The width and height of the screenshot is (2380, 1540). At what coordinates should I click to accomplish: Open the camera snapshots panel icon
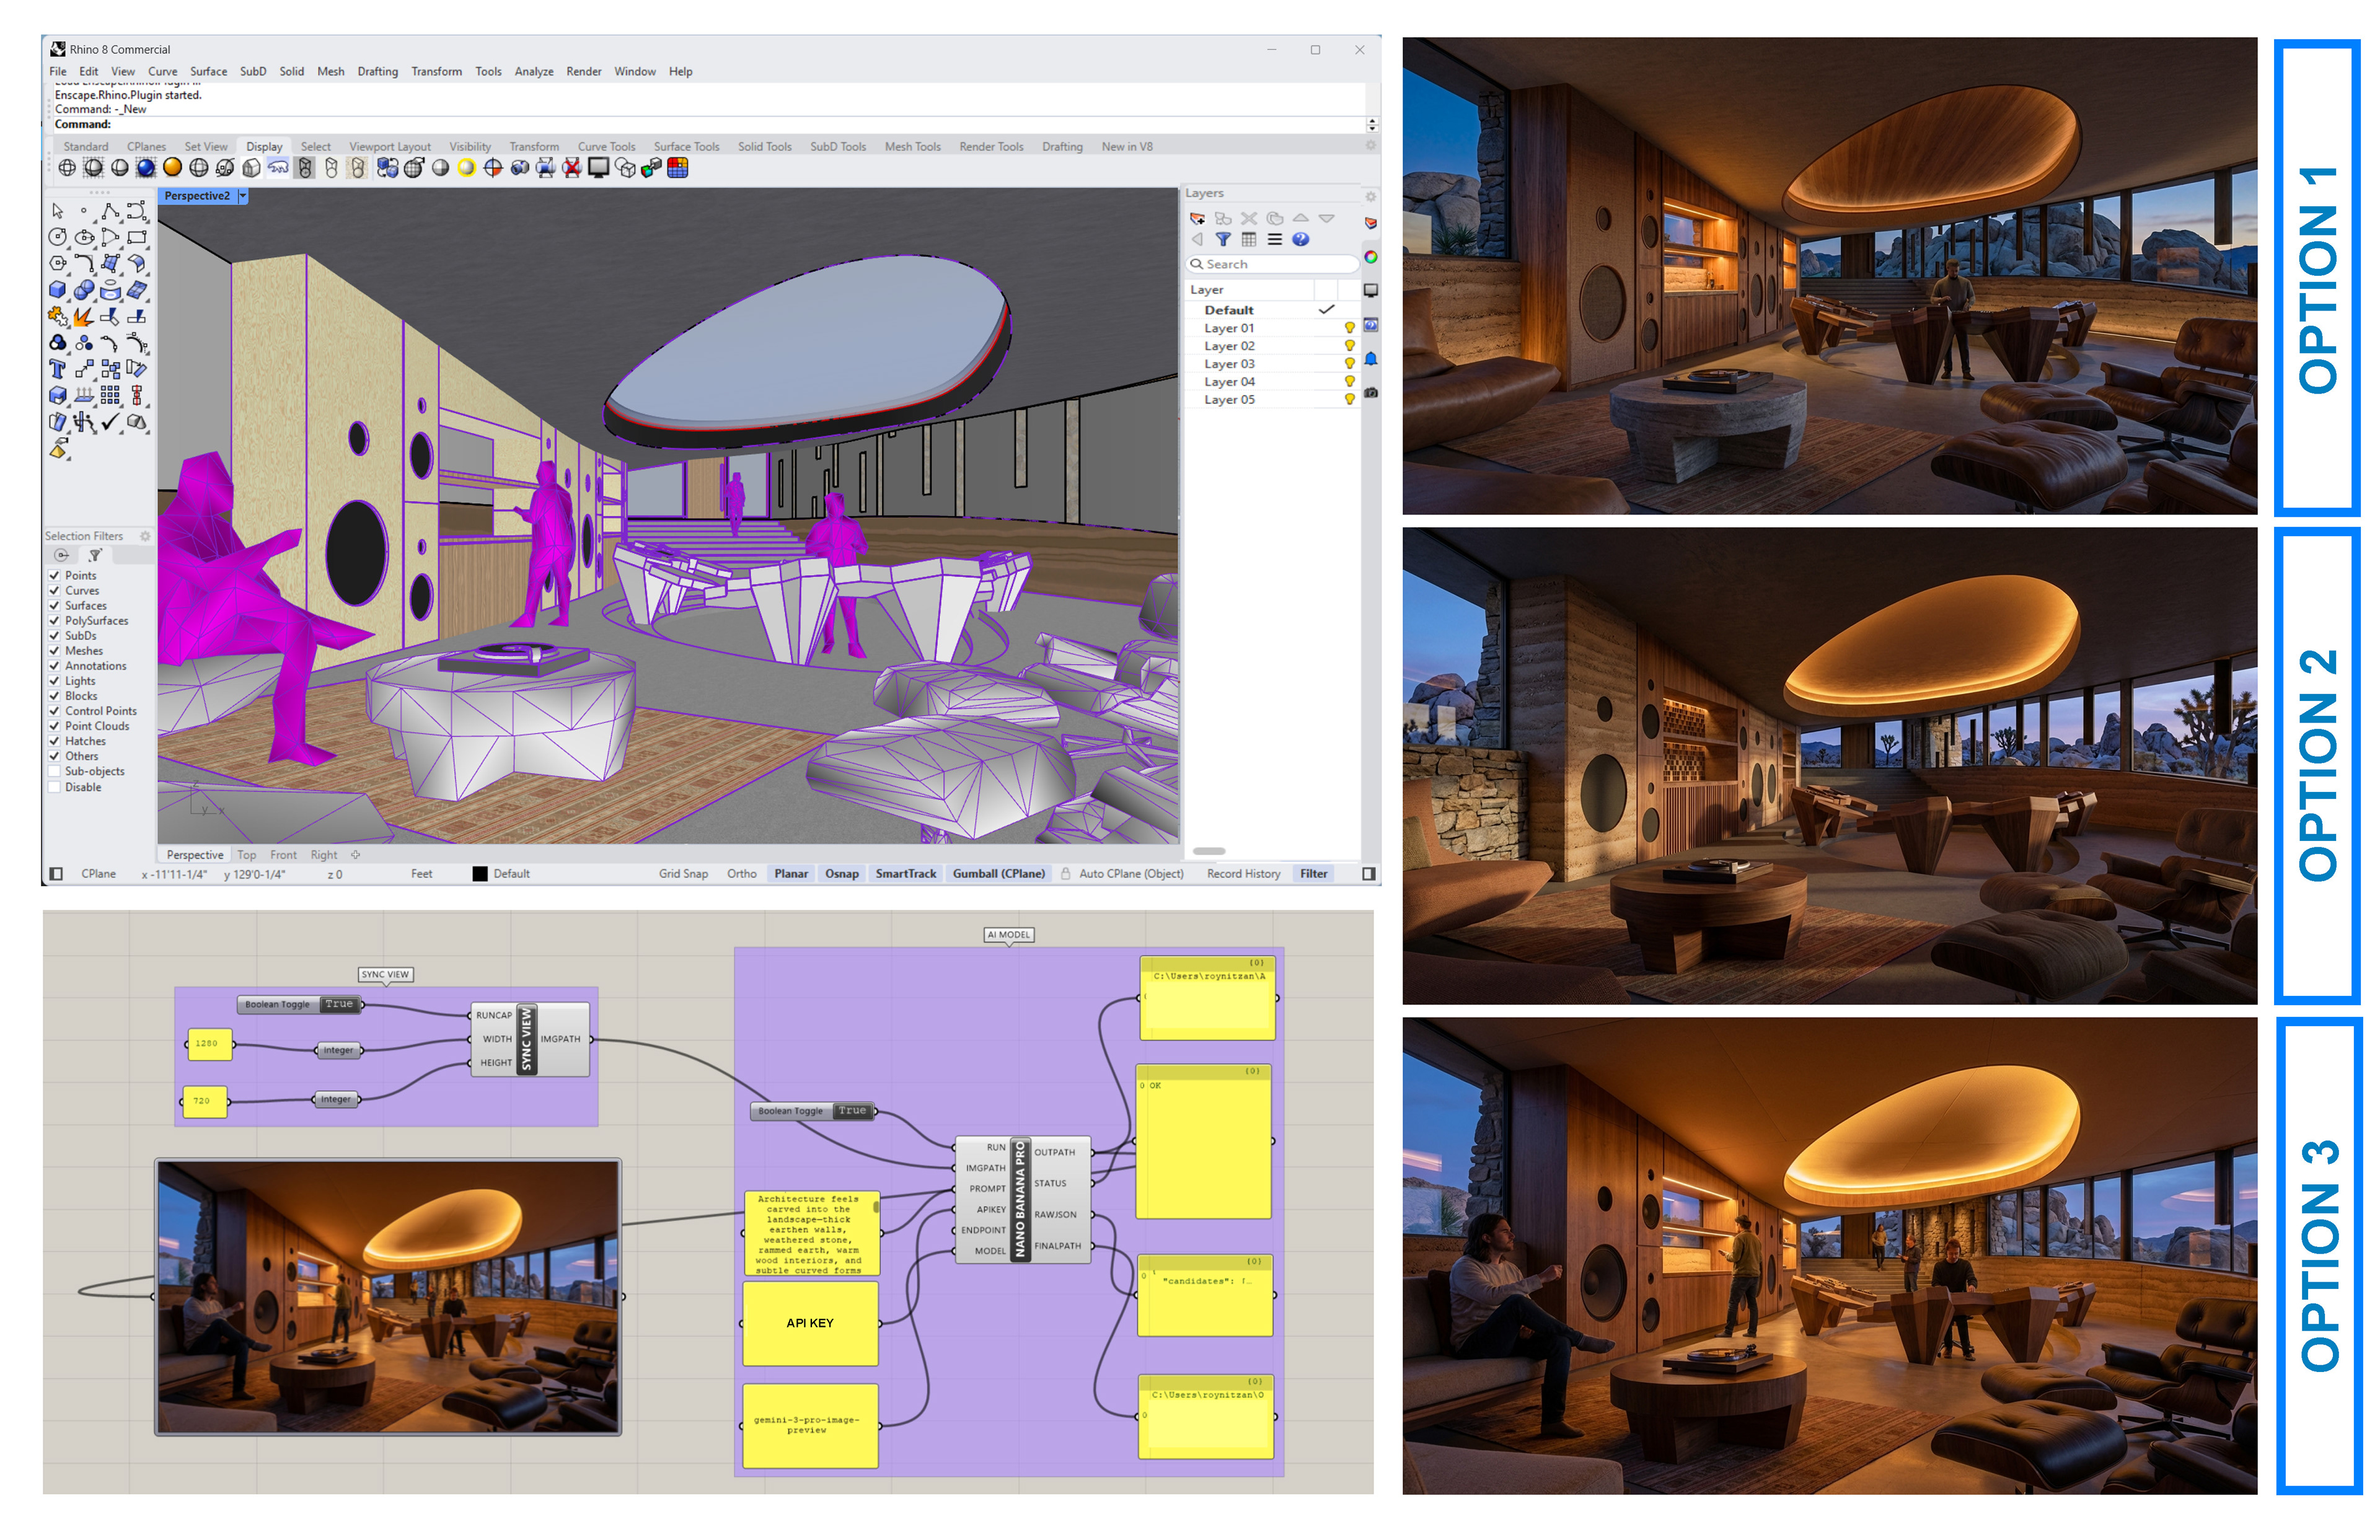click(1371, 392)
